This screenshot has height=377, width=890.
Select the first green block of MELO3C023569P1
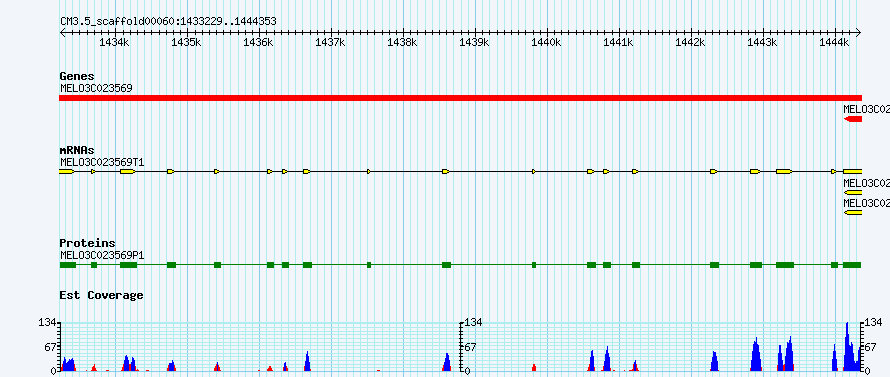point(68,265)
